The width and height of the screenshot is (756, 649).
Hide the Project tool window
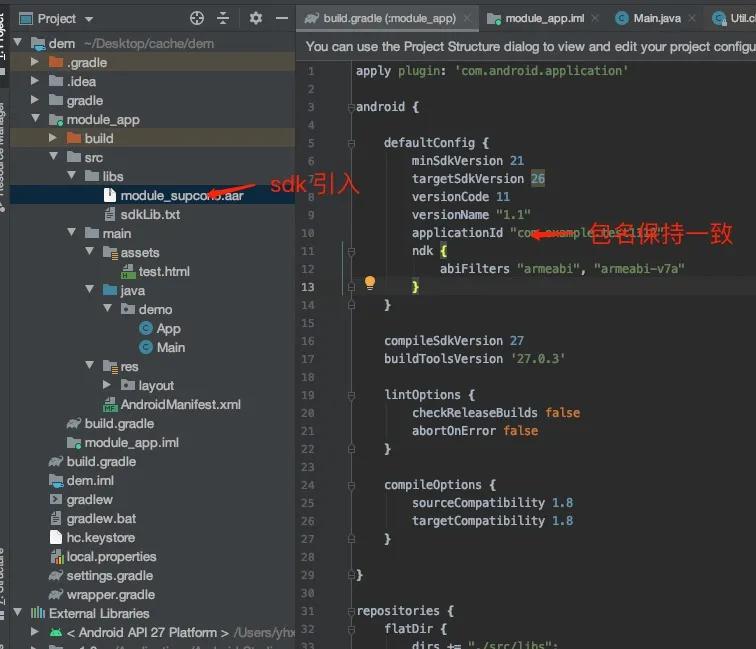(x=280, y=18)
